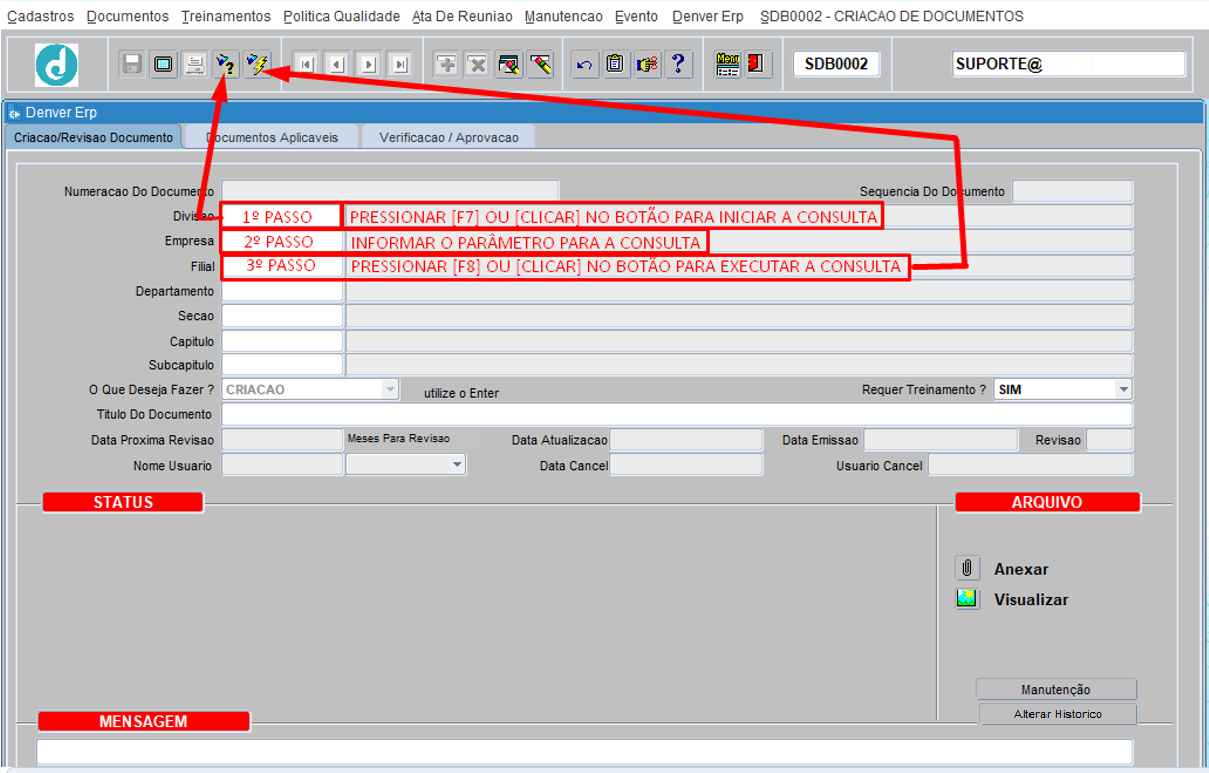Click the Titulo Do Documento input field
The height and width of the screenshot is (773, 1209).
[x=676, y=414]
